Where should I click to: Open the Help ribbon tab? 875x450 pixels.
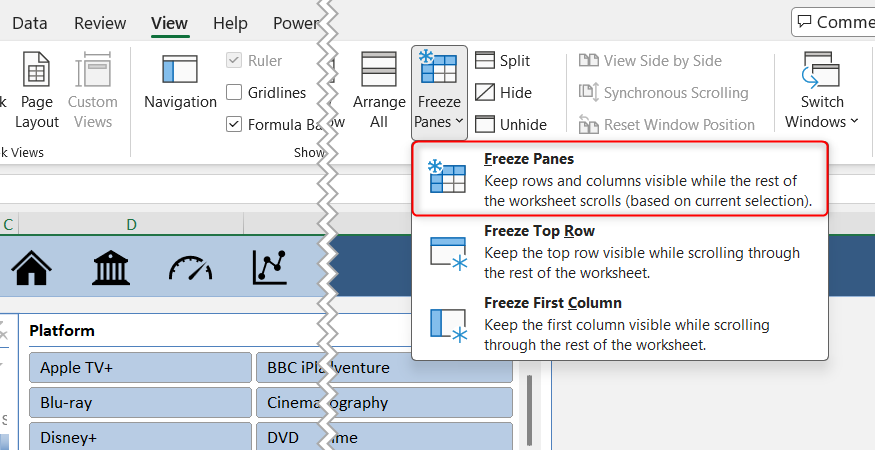(230, 23)
